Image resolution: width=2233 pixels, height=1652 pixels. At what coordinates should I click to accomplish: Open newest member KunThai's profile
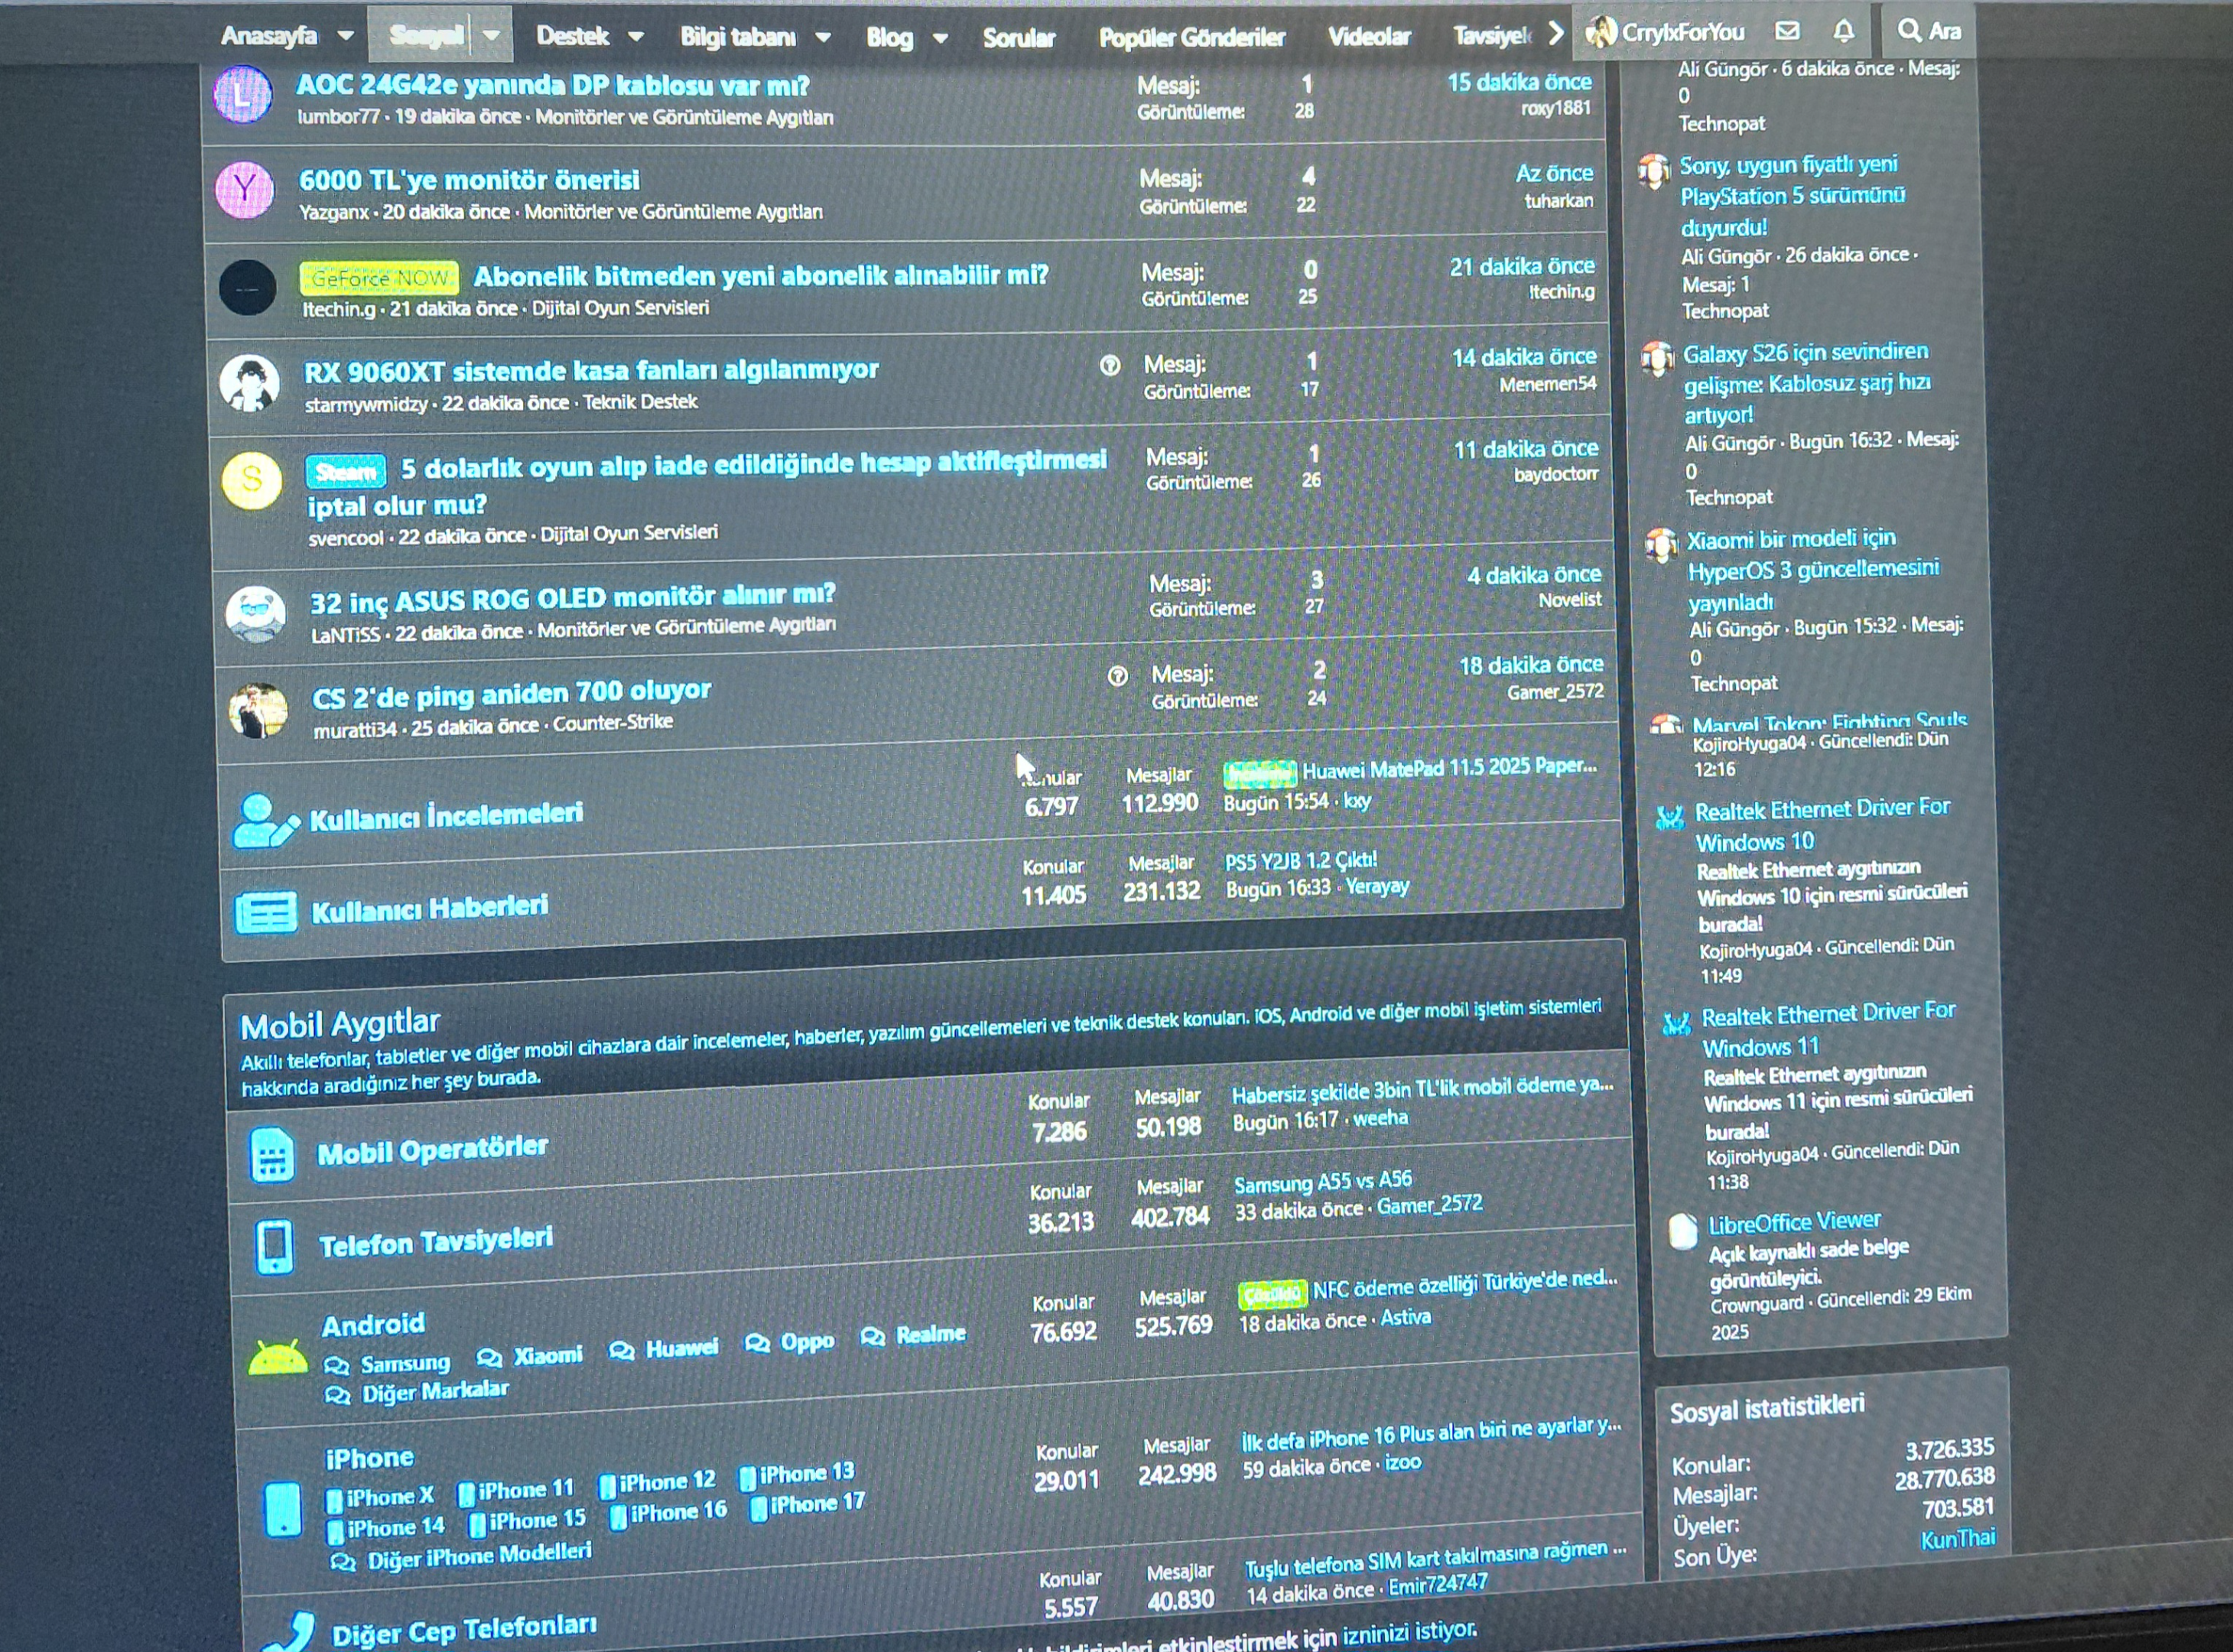coord(1957,1539)
